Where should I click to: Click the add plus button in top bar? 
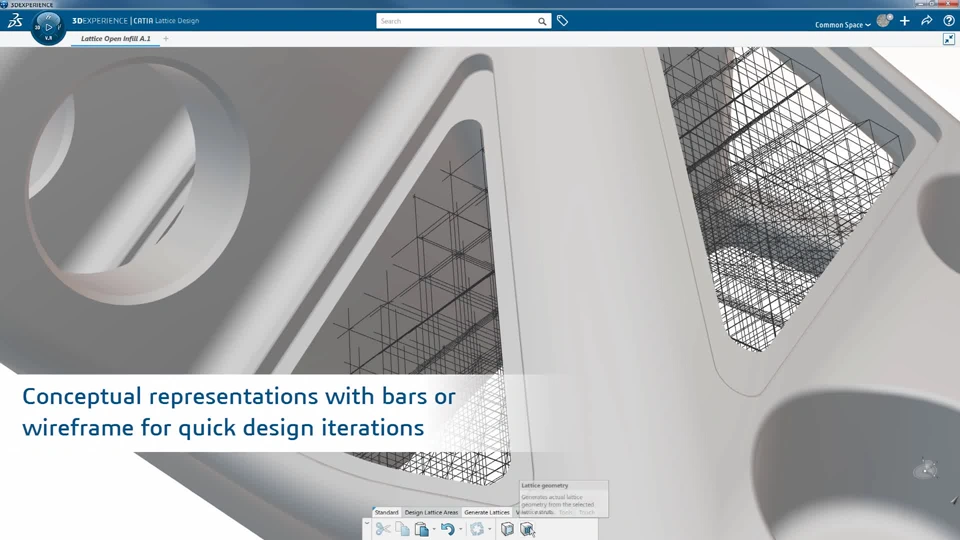pyautogui.click(x=904, y=21)
